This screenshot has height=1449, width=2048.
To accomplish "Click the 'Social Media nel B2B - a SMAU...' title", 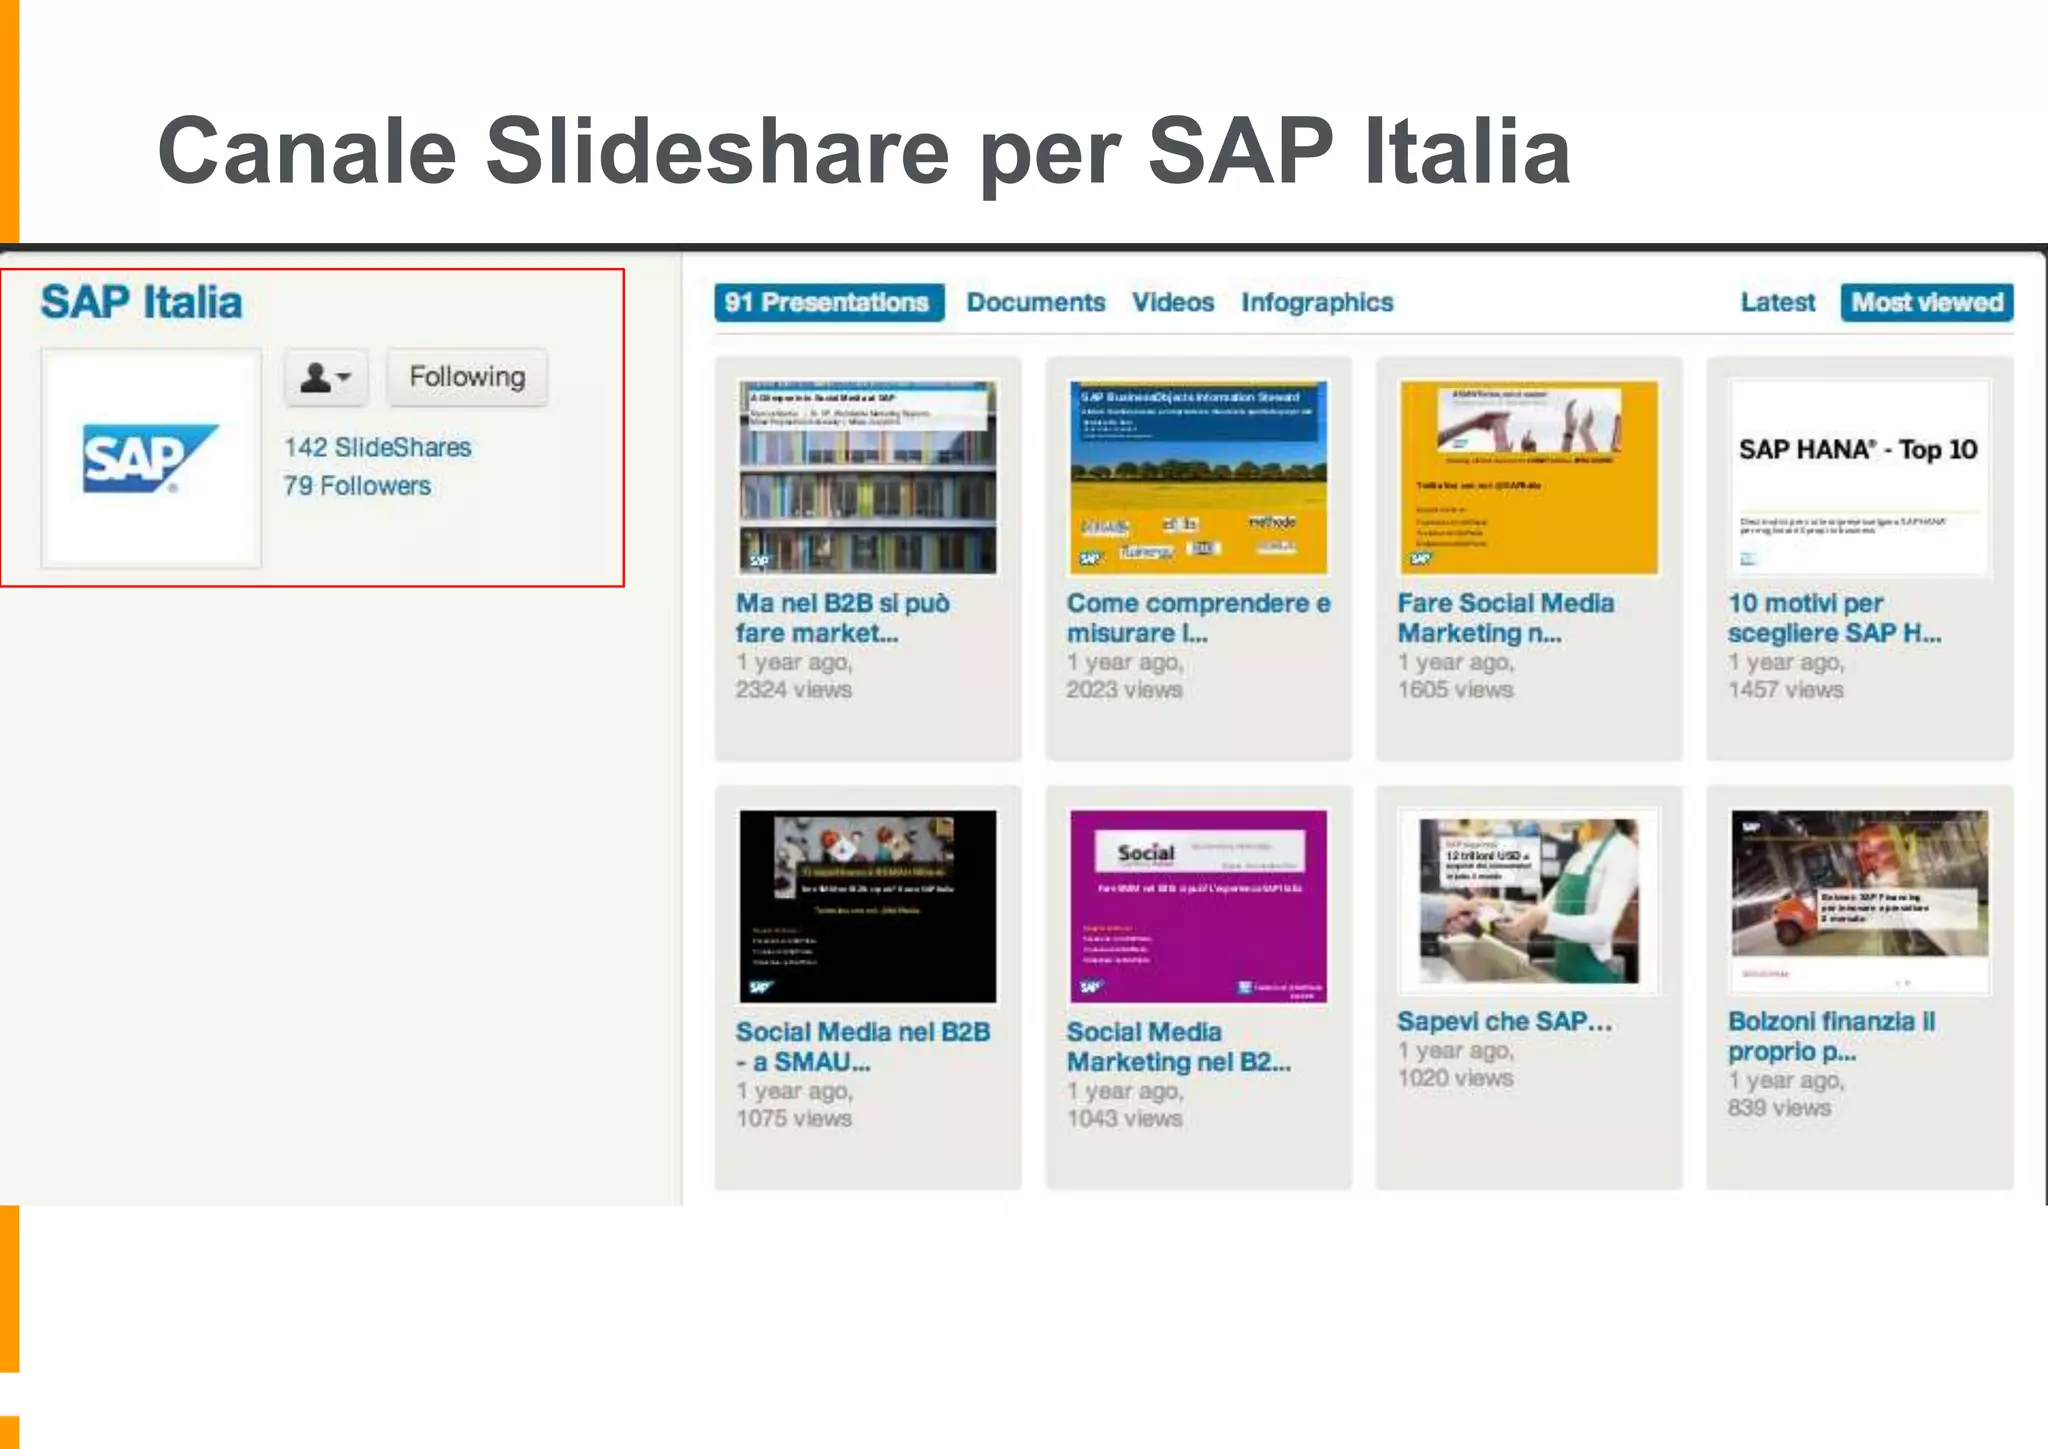I will 863,1047.
